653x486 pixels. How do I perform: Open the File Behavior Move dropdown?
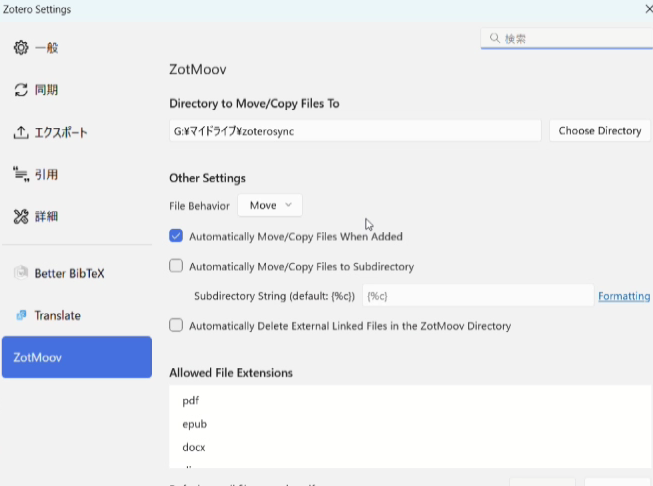point(270,205)
